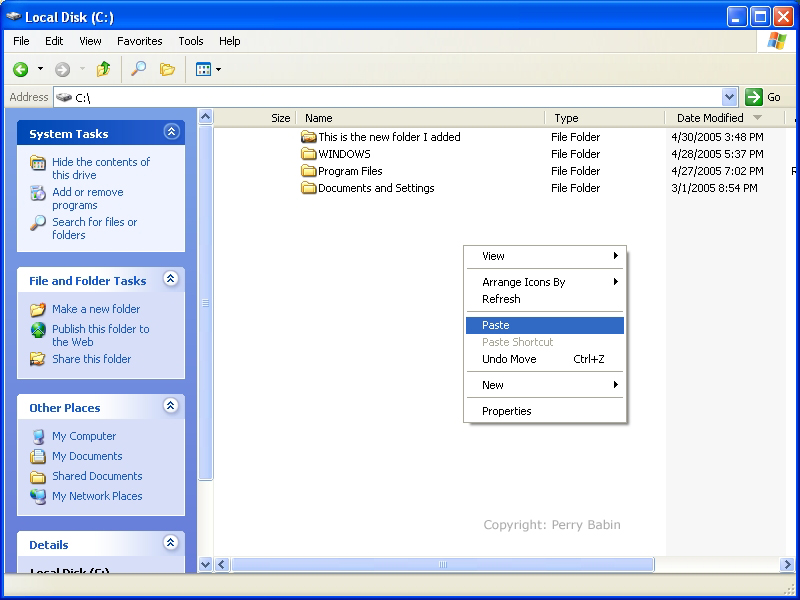Click the horizontal scroll right arrow

coord(787,564)
